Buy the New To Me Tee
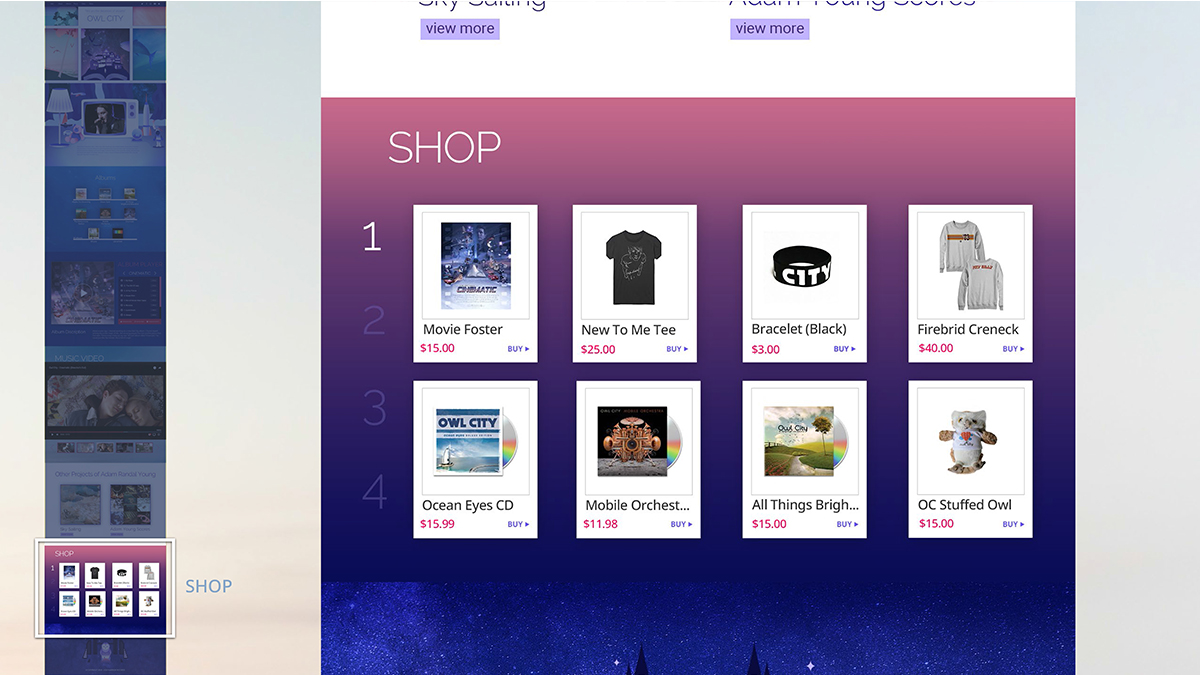This screenshot has width=1200, height=675. pos(677,349)
